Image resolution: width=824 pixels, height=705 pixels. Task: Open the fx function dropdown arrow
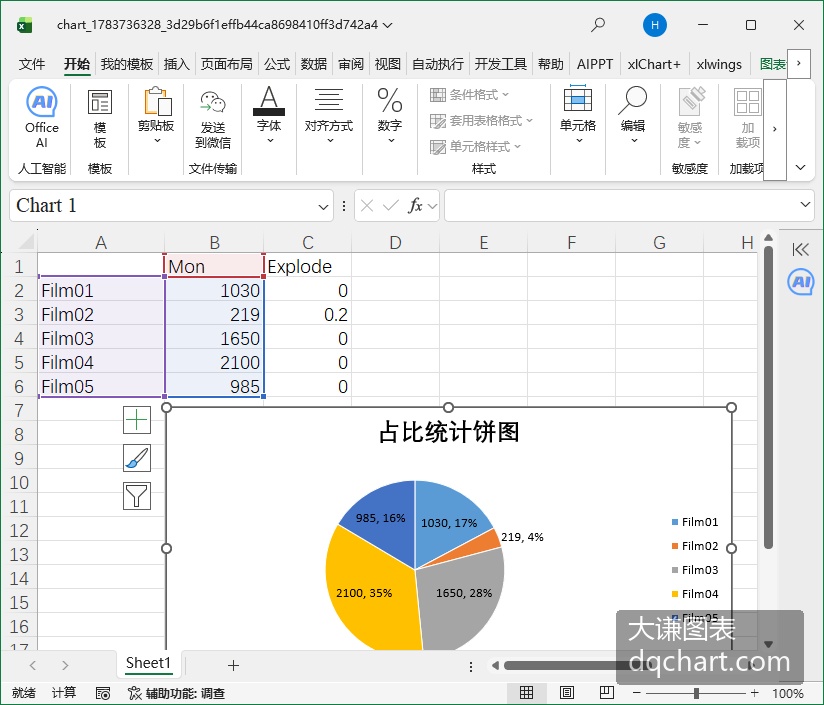pyautogui.click(x=432, y=206)
